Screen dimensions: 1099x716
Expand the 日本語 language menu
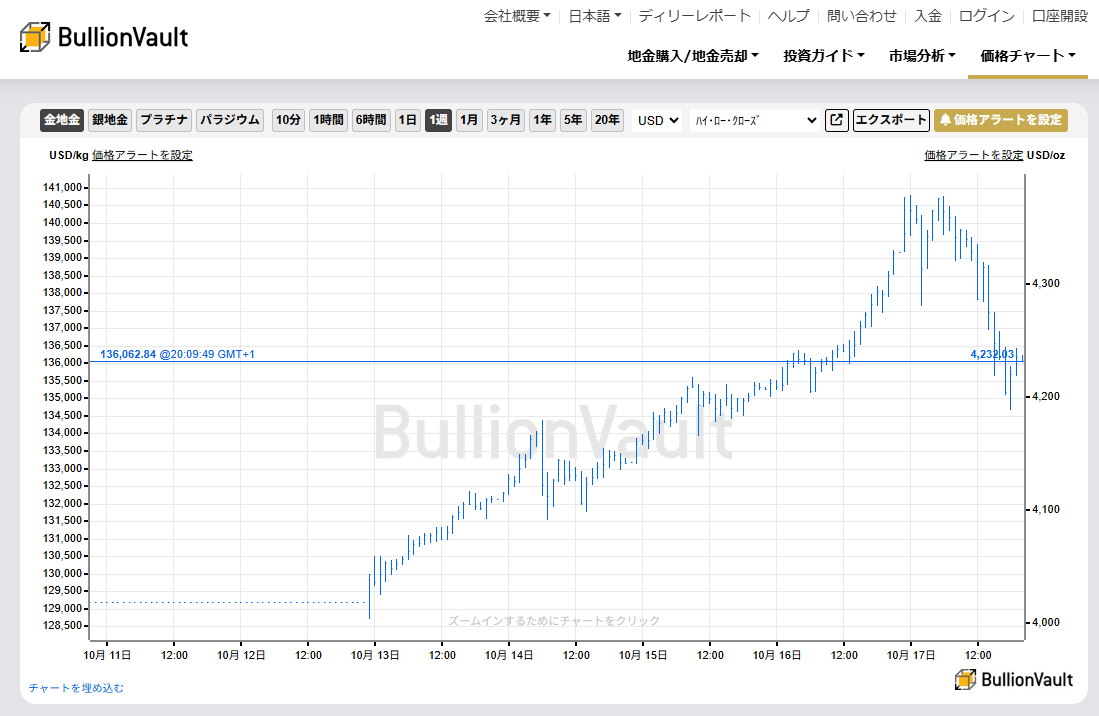point(595,16)
